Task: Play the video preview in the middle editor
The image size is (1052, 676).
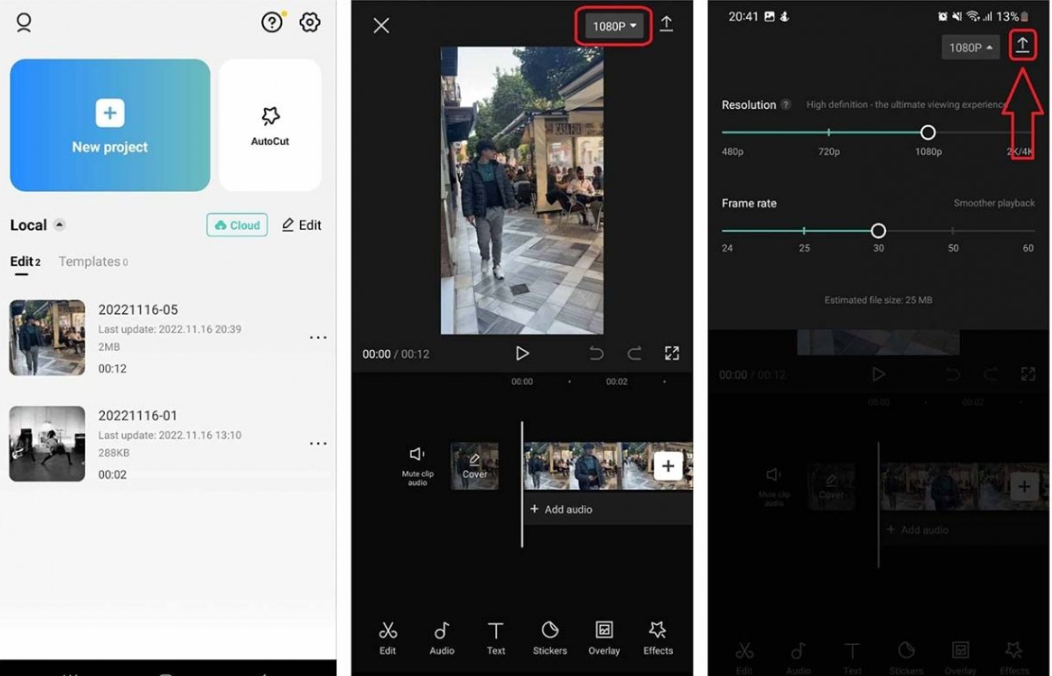Action: click(x=522, y=353)
